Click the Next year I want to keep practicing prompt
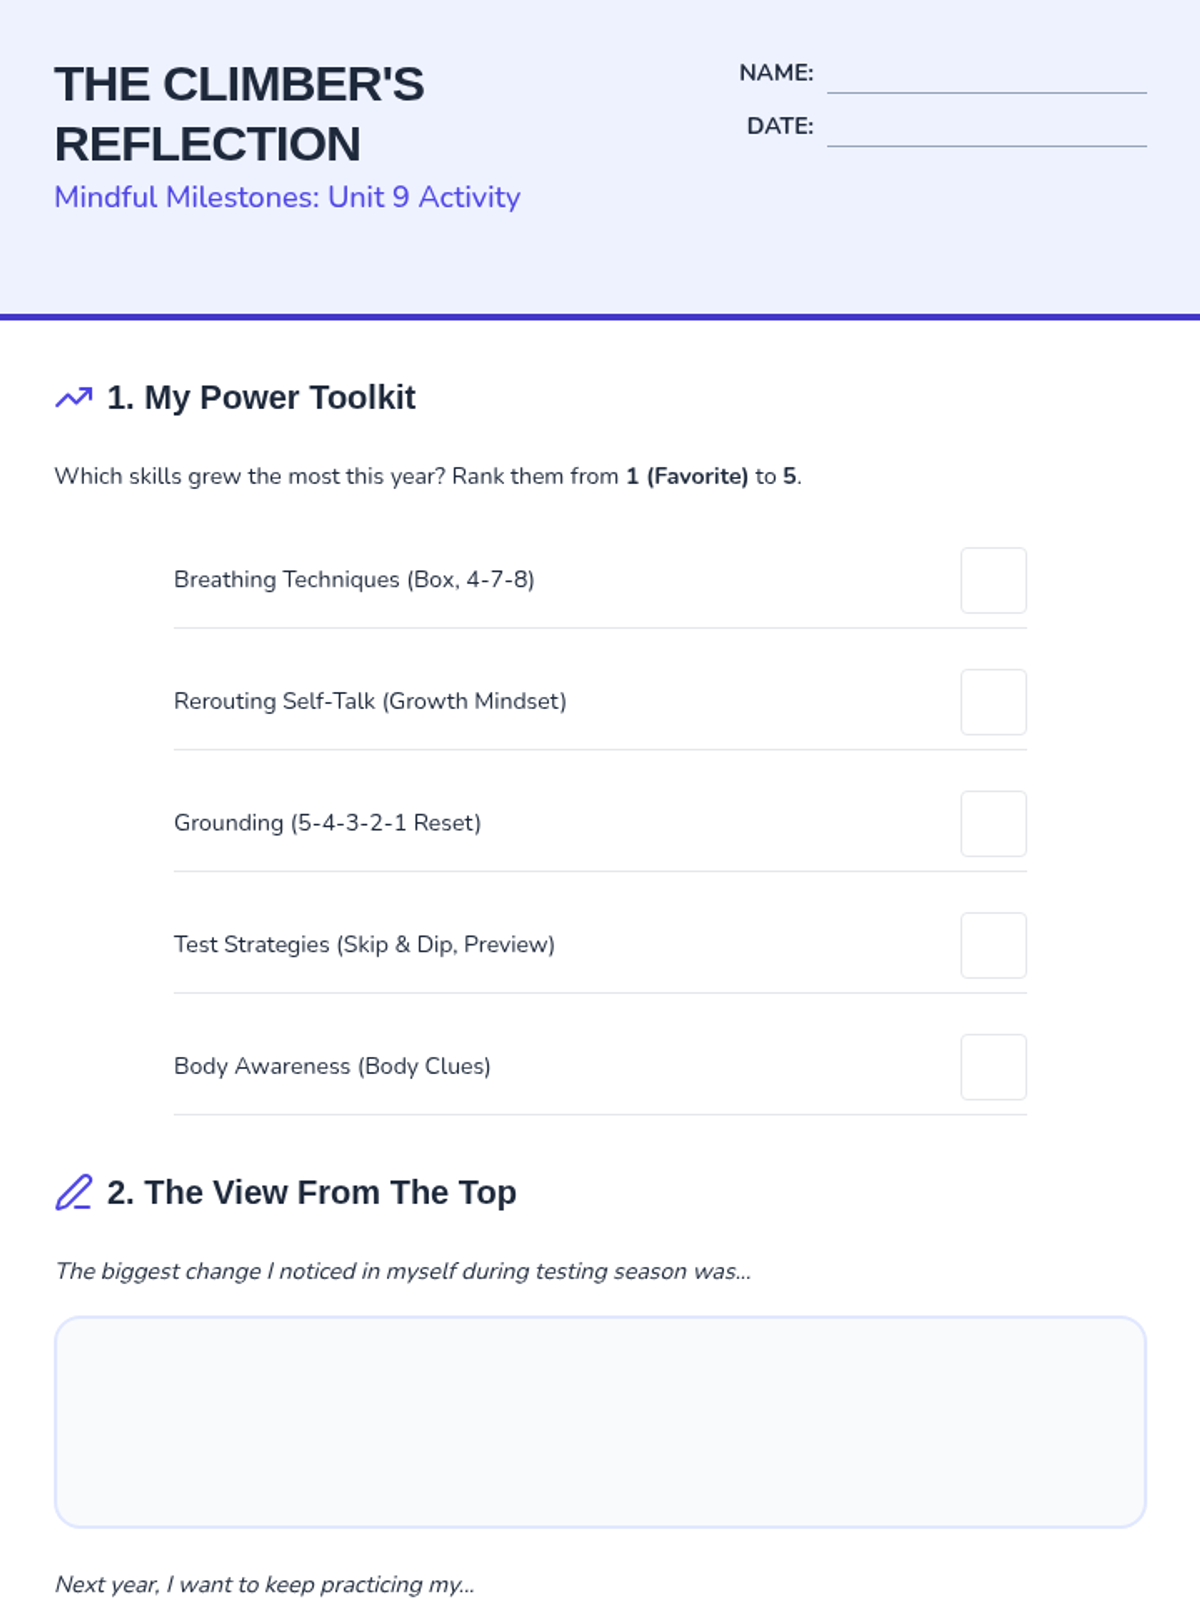The height and width of the screenshot is (1600, 1200). [264, 1584]
